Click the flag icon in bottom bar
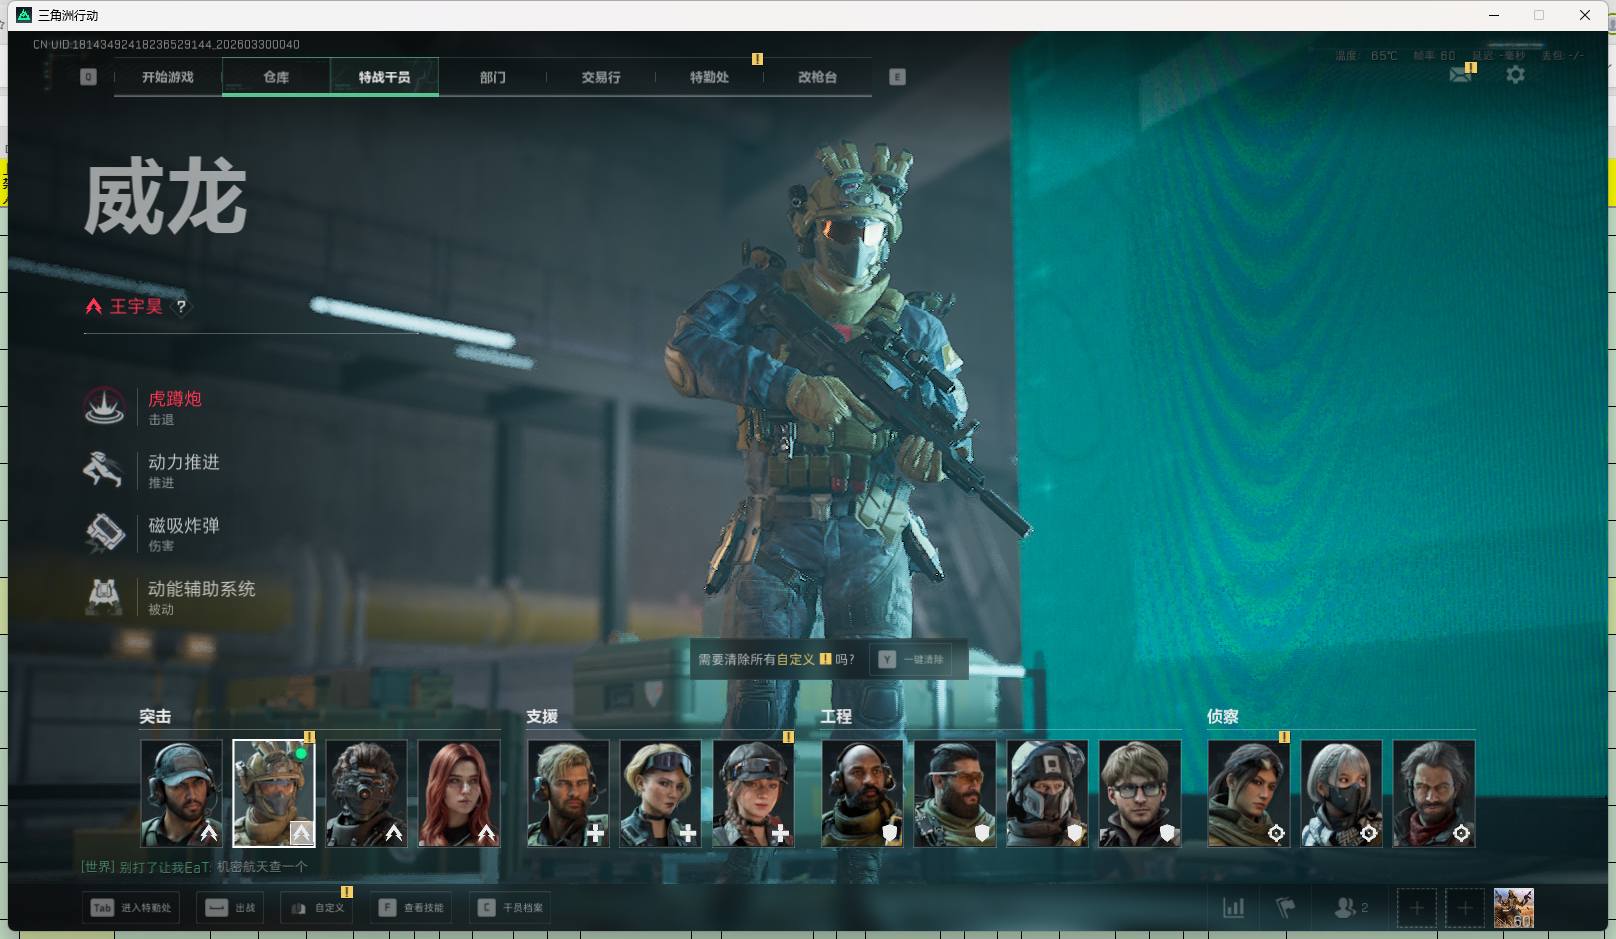The width and height of the screenshot is (1616, 939). coord(1286,908)
